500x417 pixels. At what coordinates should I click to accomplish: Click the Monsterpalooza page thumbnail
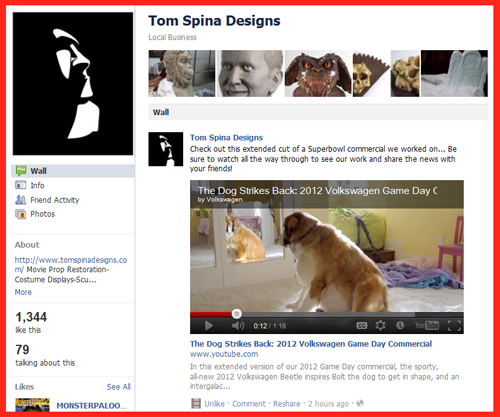tap(32, 405)
